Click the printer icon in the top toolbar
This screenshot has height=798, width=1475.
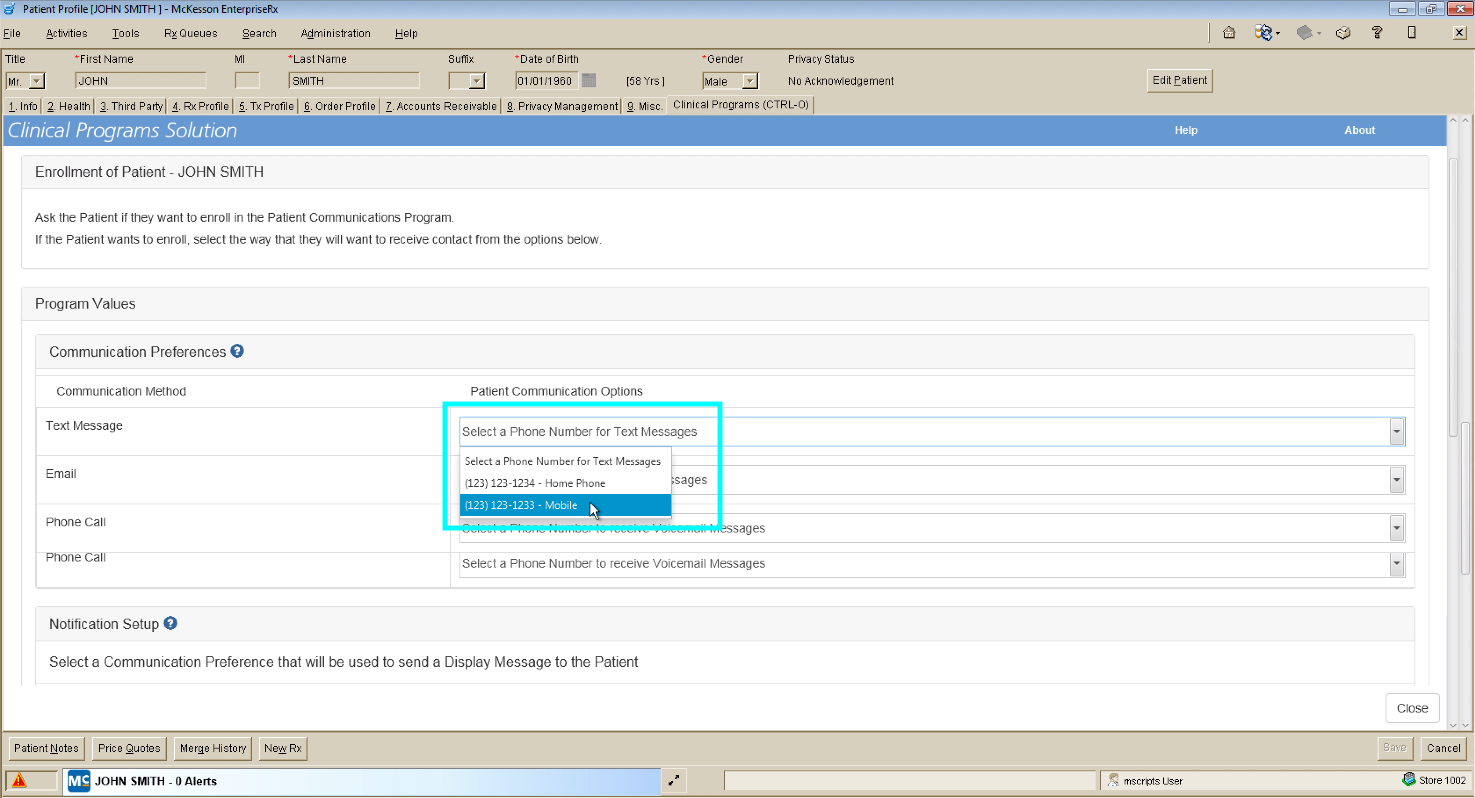pos(1343,33)
